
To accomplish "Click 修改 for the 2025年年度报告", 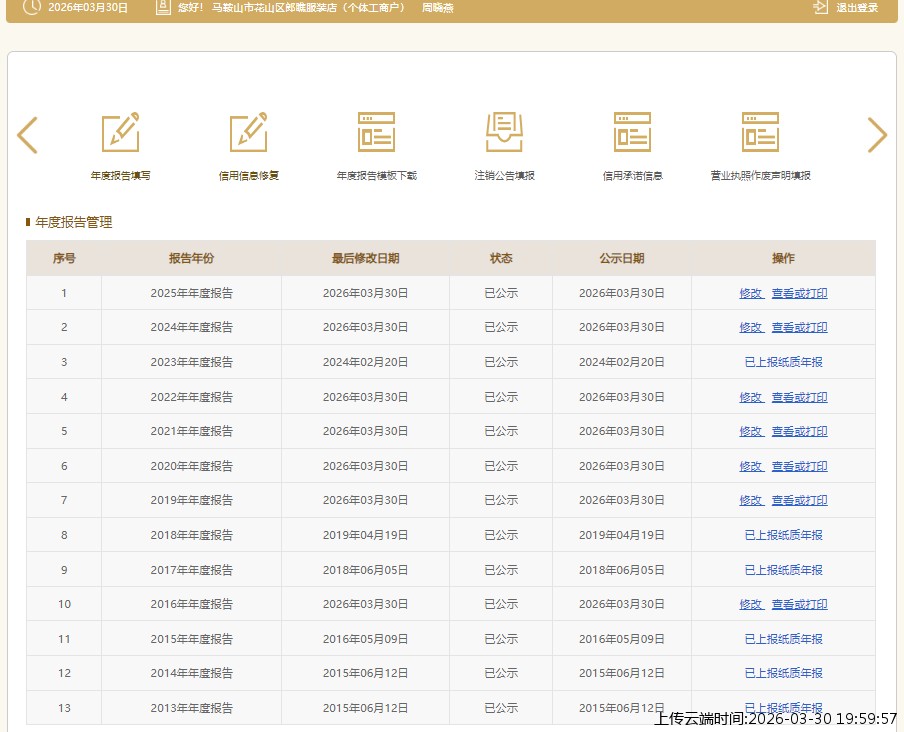I will (x=751, y=293).
